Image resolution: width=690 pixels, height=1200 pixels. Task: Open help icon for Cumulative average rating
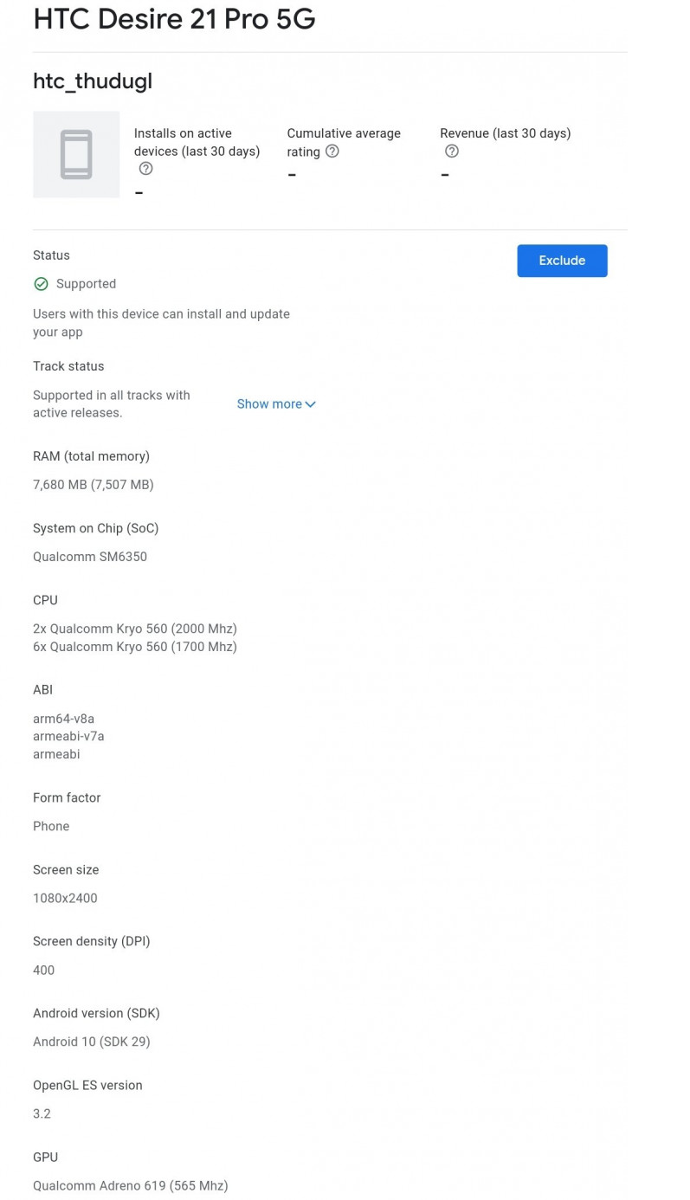click(332, 151)
